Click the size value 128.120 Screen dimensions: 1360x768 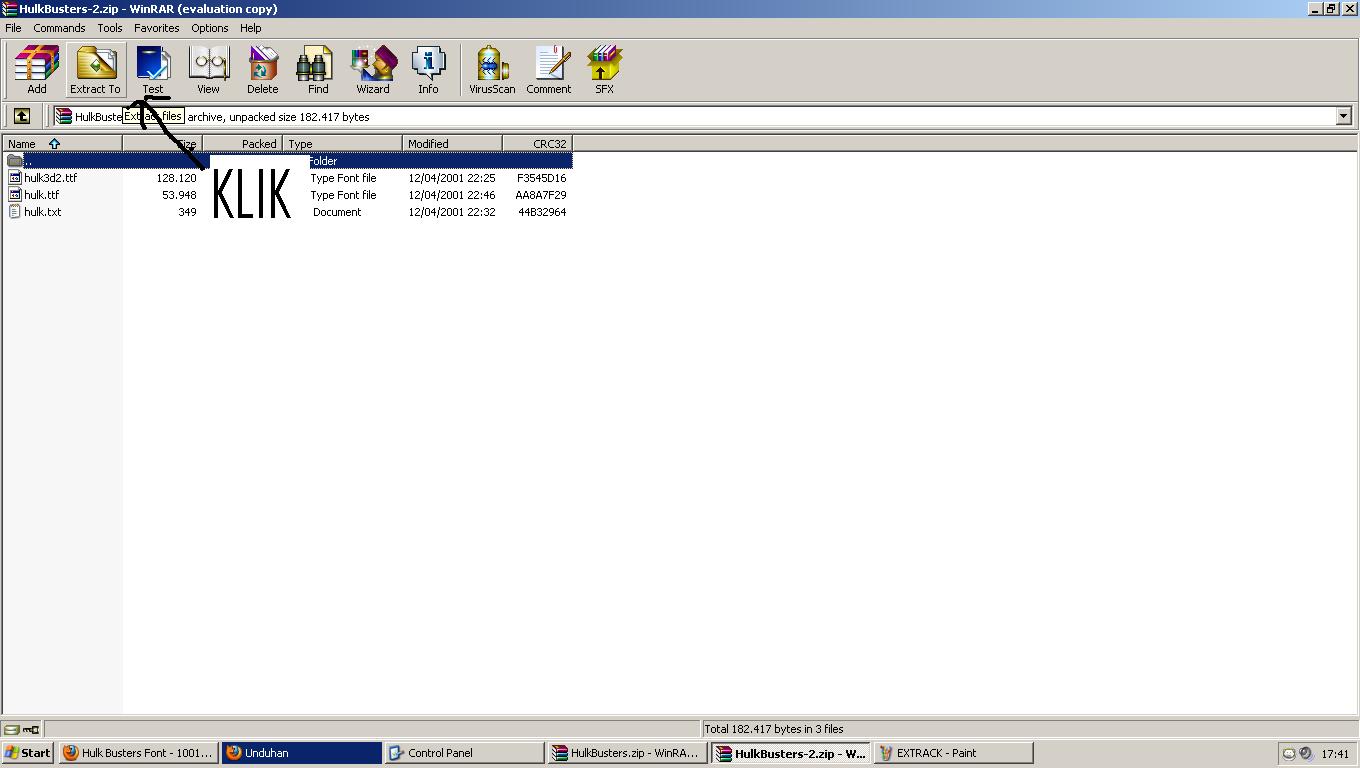tap(176, 178)
